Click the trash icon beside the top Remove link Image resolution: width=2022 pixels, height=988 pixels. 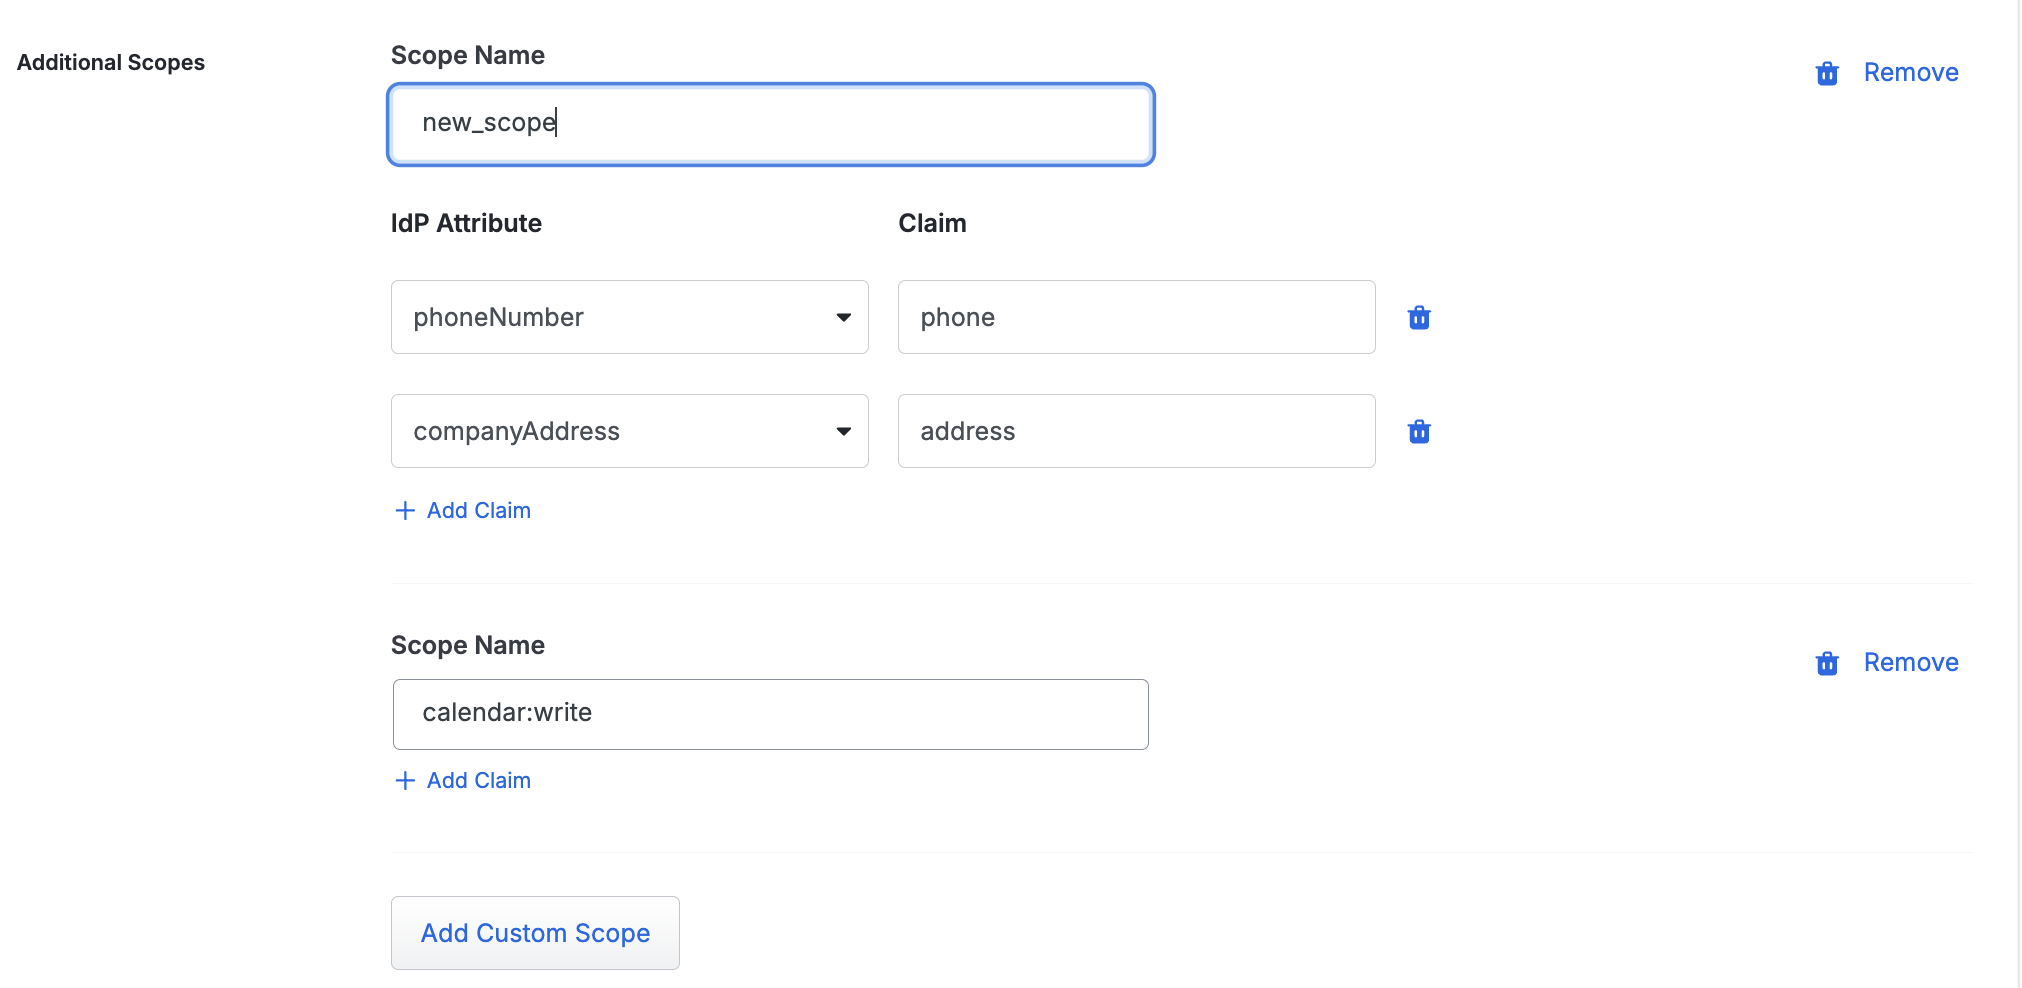(x=1826, y=72)
